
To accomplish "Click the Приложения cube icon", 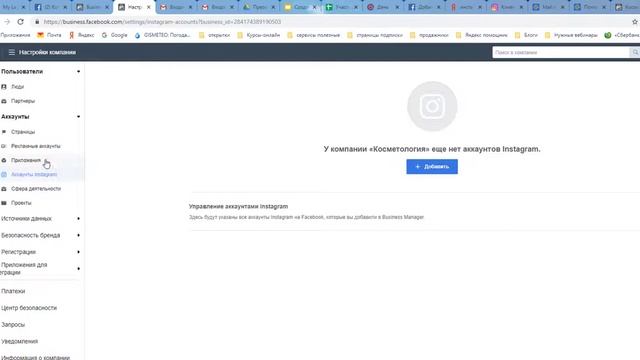I will coord(4,160).
